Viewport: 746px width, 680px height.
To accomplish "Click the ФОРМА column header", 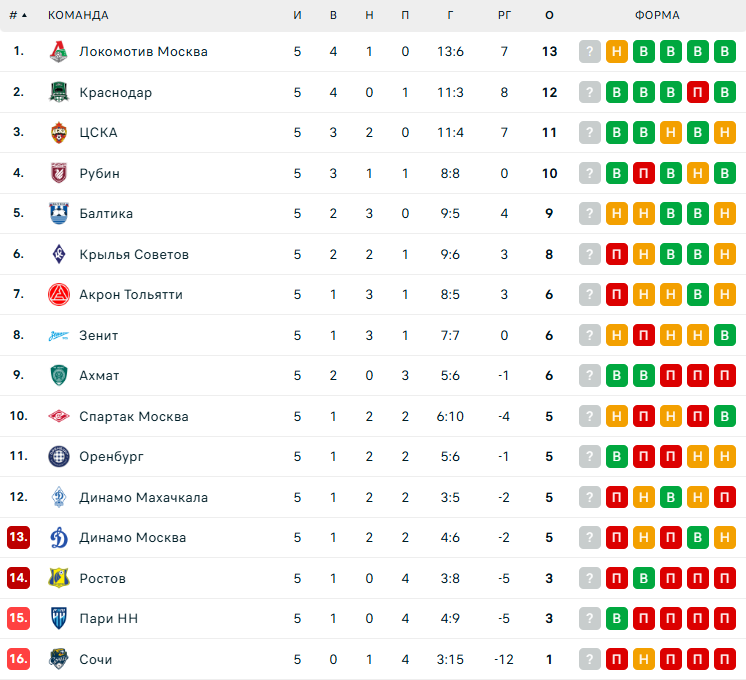I will click(x=657, y=15).
